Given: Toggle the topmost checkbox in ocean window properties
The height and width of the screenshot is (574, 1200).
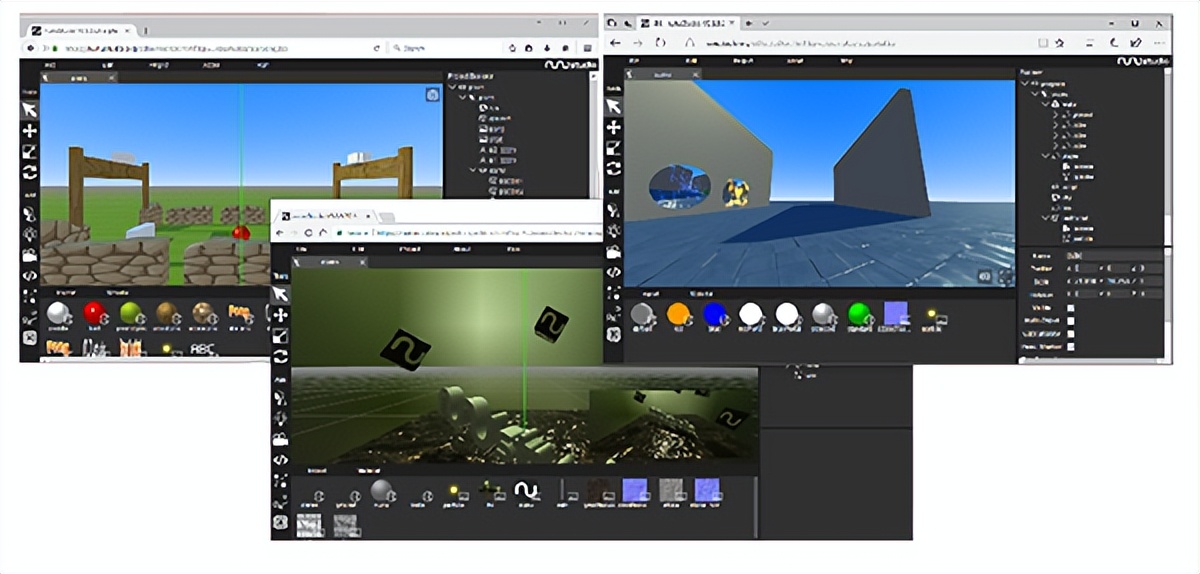Looking at the screenshot, I should (x=1071, y=309).
